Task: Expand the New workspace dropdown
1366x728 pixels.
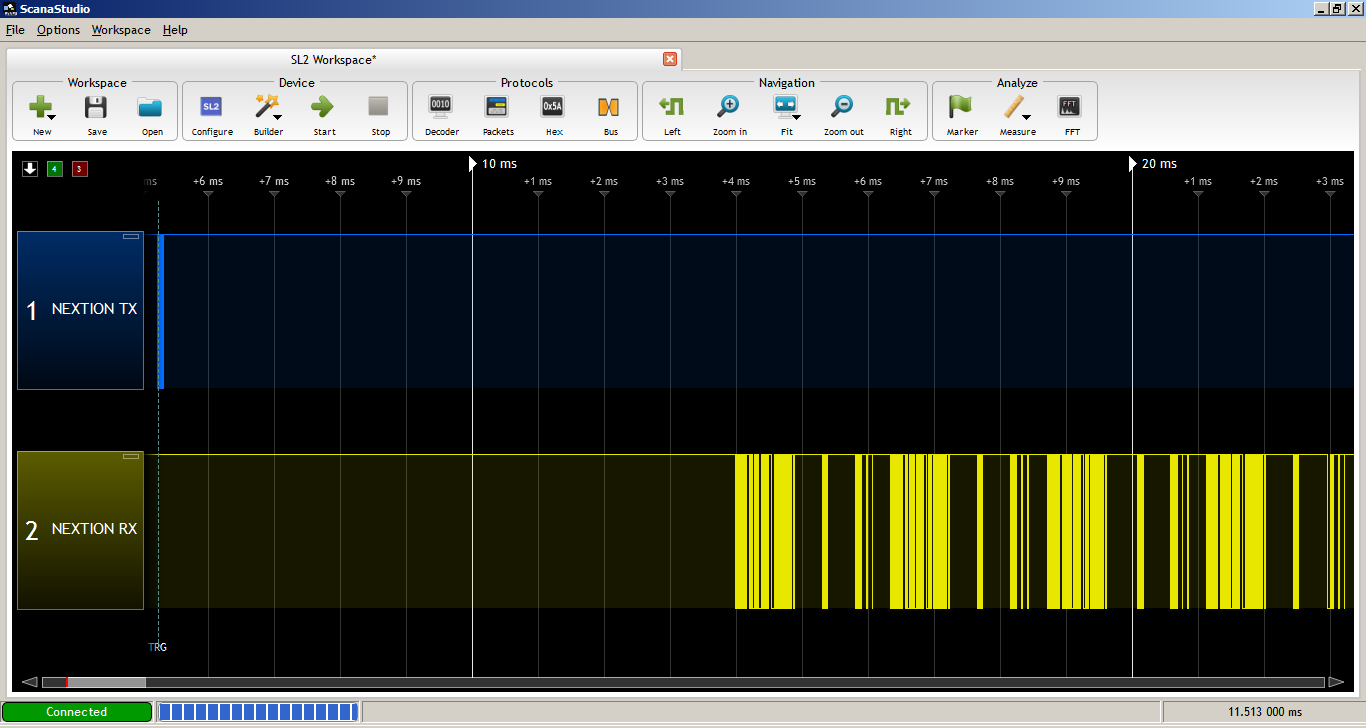Action: (52, 117)
